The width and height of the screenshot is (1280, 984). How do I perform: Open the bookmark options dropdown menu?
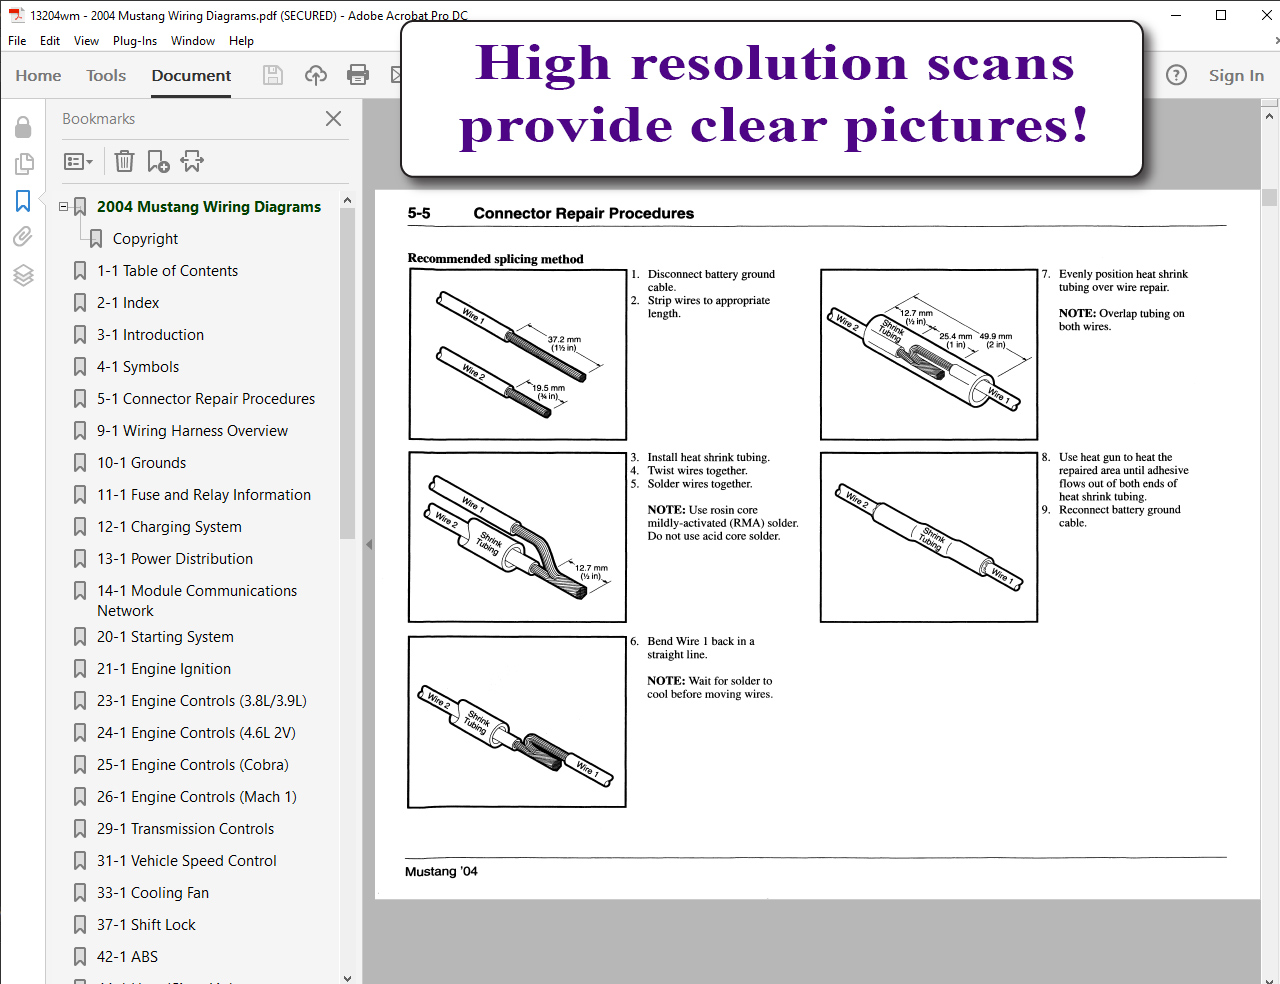78,161
